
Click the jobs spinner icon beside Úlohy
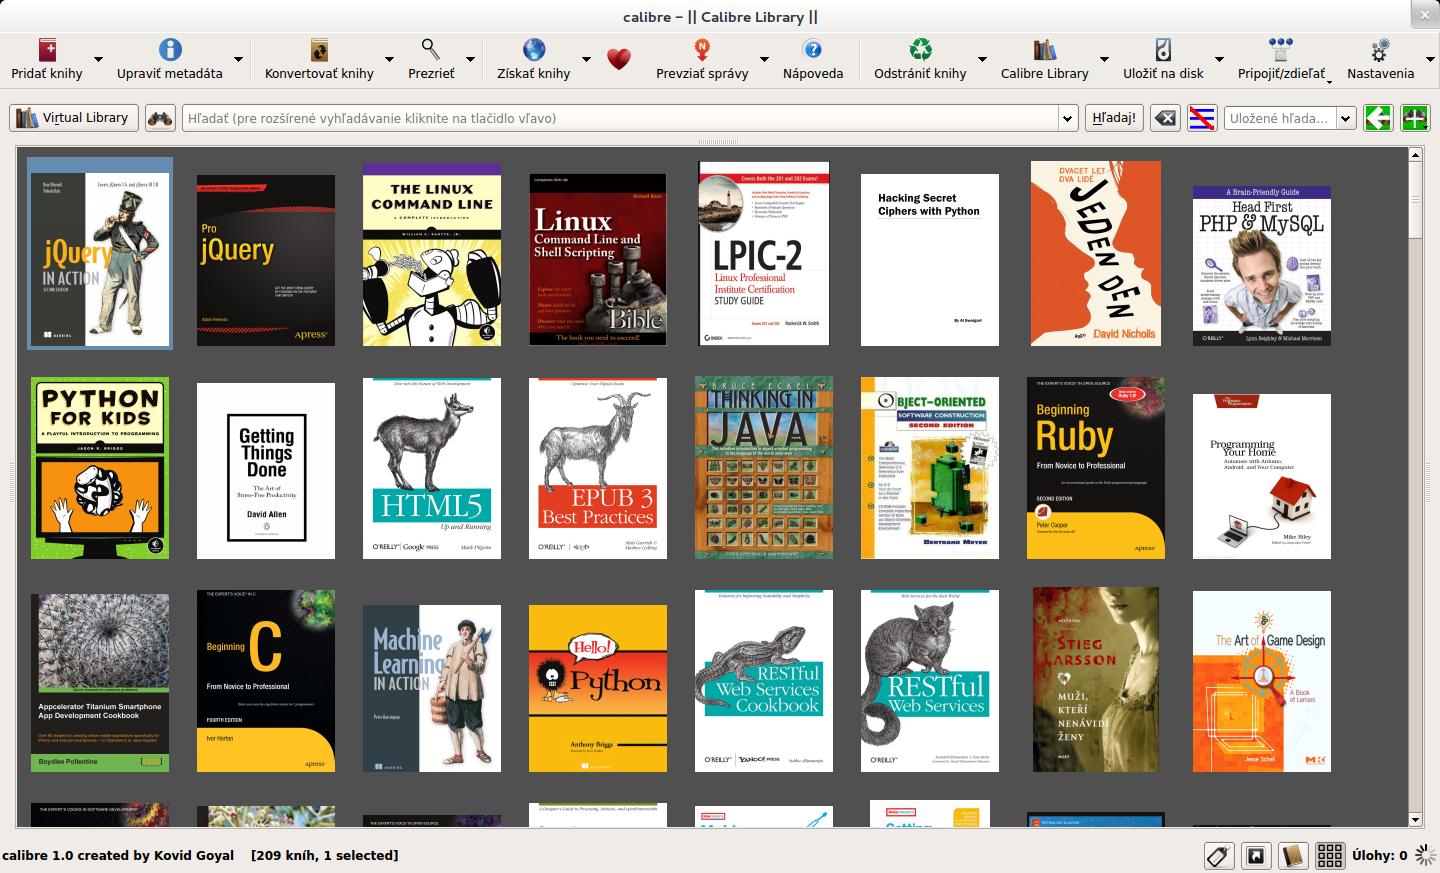coord(1426,855)
